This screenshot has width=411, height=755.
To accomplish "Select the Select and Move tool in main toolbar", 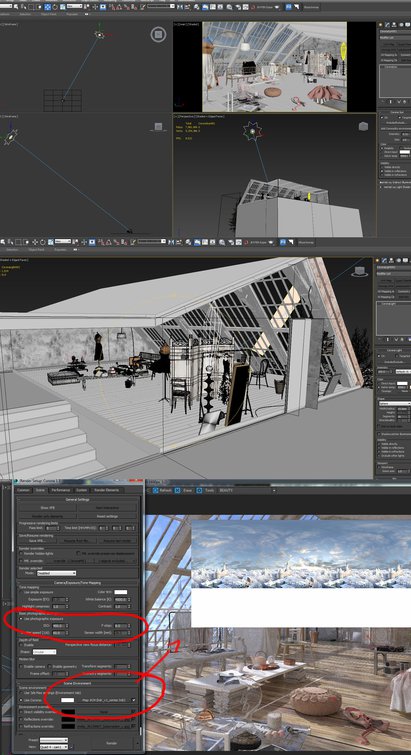I will click(x=47, y=7).
